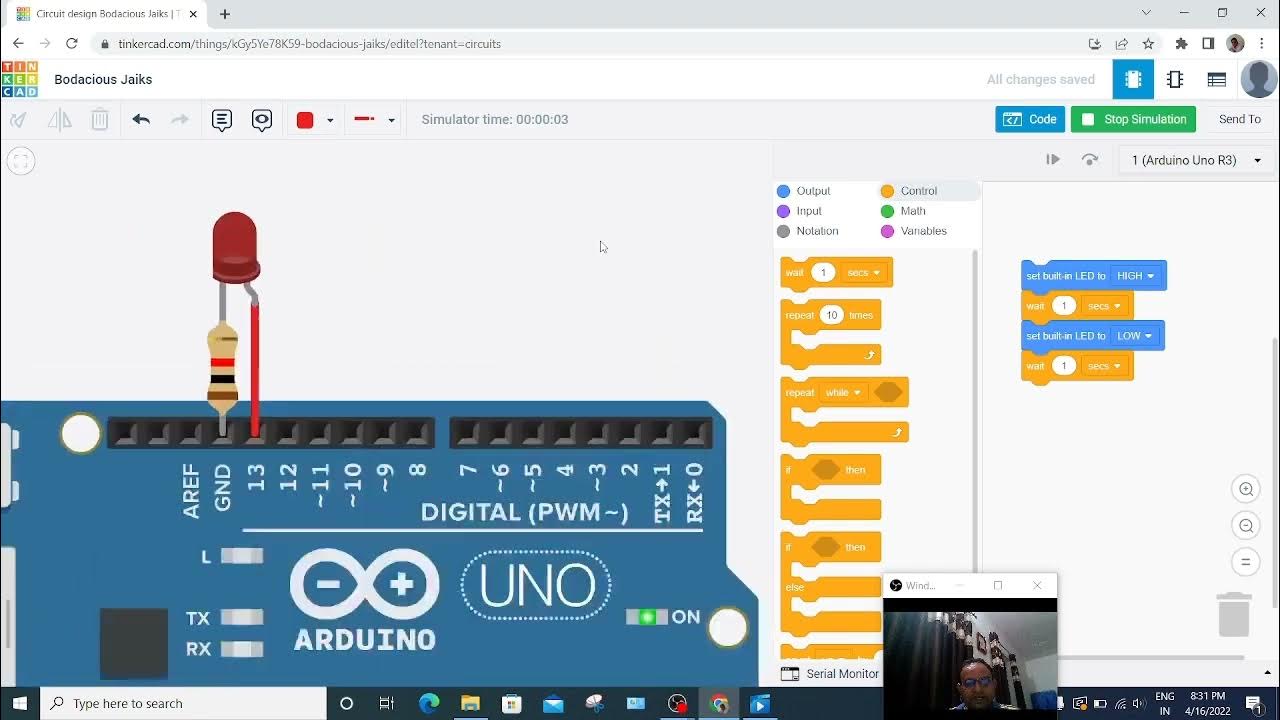Select the Control block category
The width and height of the screenshot is (1280, 720).
point(910,191)
